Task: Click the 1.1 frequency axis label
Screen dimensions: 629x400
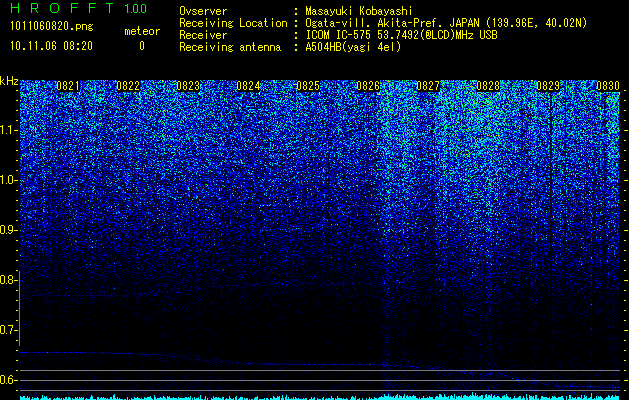Action: tap(8, 130)
